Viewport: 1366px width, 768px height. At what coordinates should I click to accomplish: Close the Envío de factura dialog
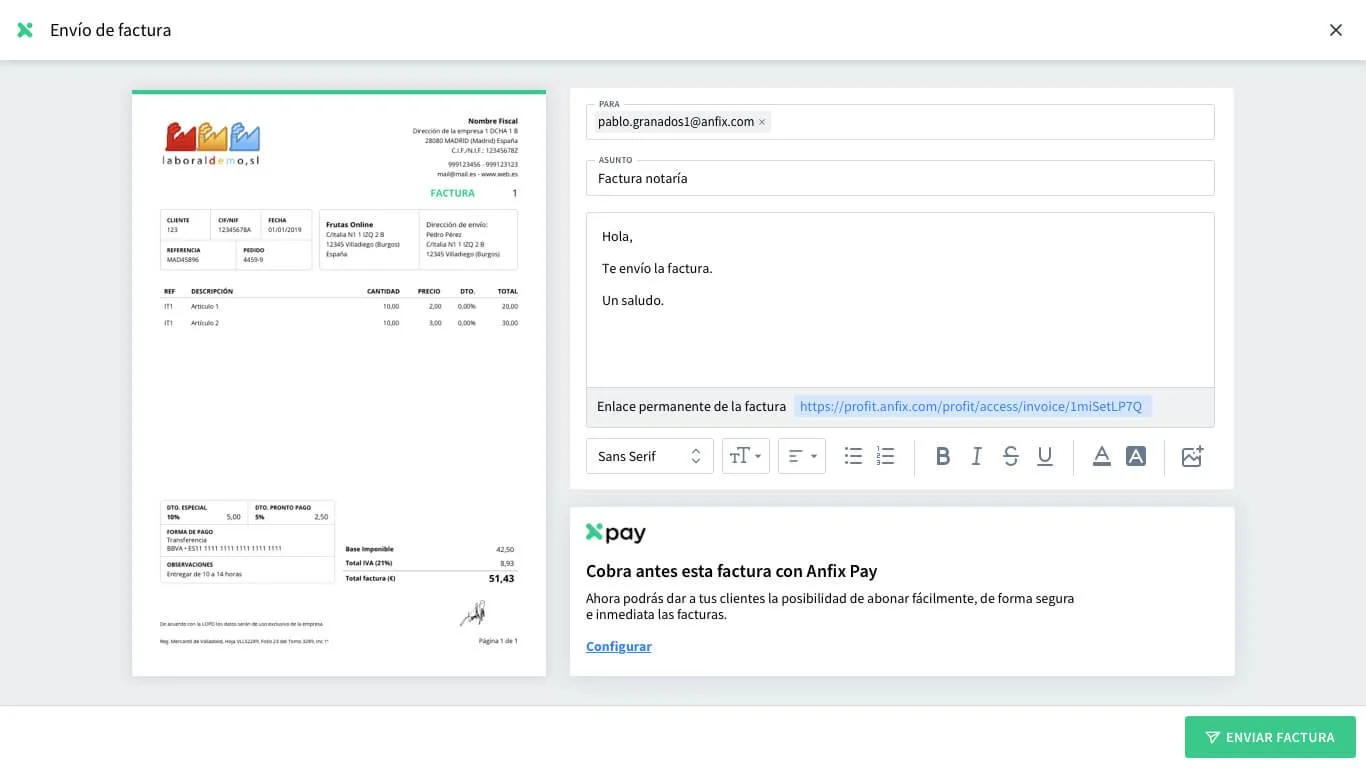tap(1336, 30)
